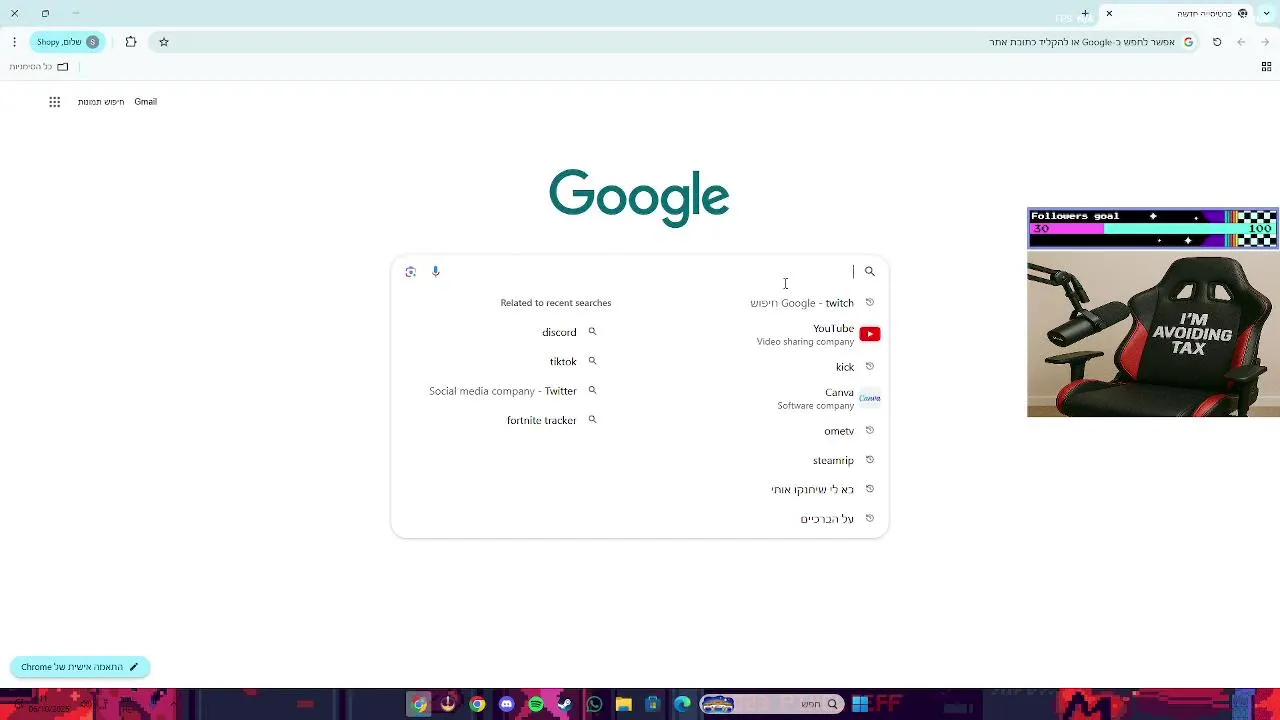1280x720 pixels.
Task: Open Microsoft Store from the taskbar
Action: [x=653, y=705]
